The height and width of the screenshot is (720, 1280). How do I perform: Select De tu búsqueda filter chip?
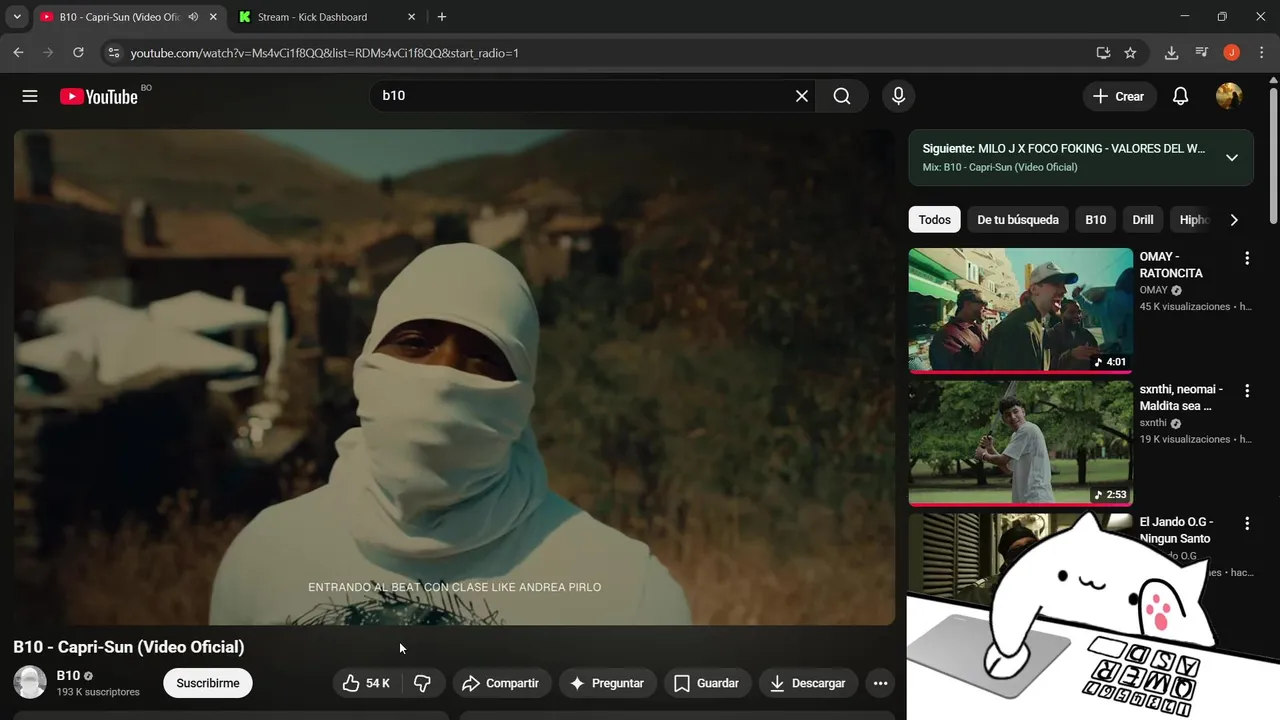click(1018, 220)
